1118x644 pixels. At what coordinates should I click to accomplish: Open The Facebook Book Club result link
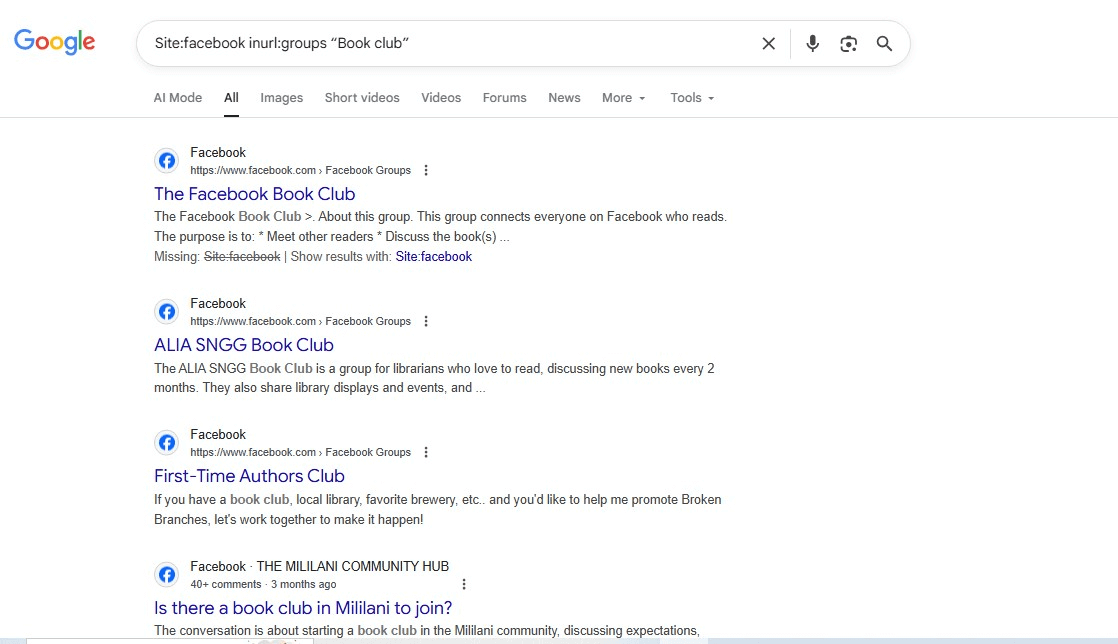[254, 193]
